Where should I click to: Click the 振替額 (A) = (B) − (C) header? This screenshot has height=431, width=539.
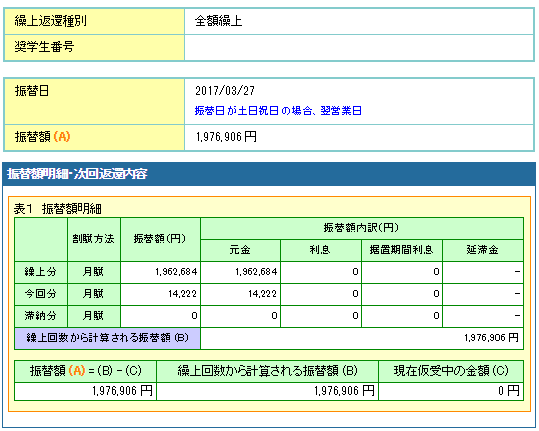[86, 371]
